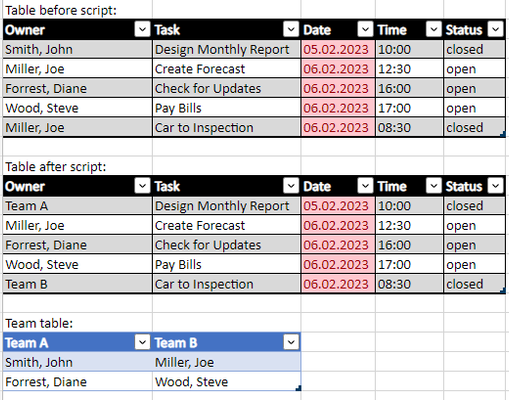This screenshot has width=509, height=400.
Task: Open Date filter dropdown in after-script table
Action: [365, 186]
